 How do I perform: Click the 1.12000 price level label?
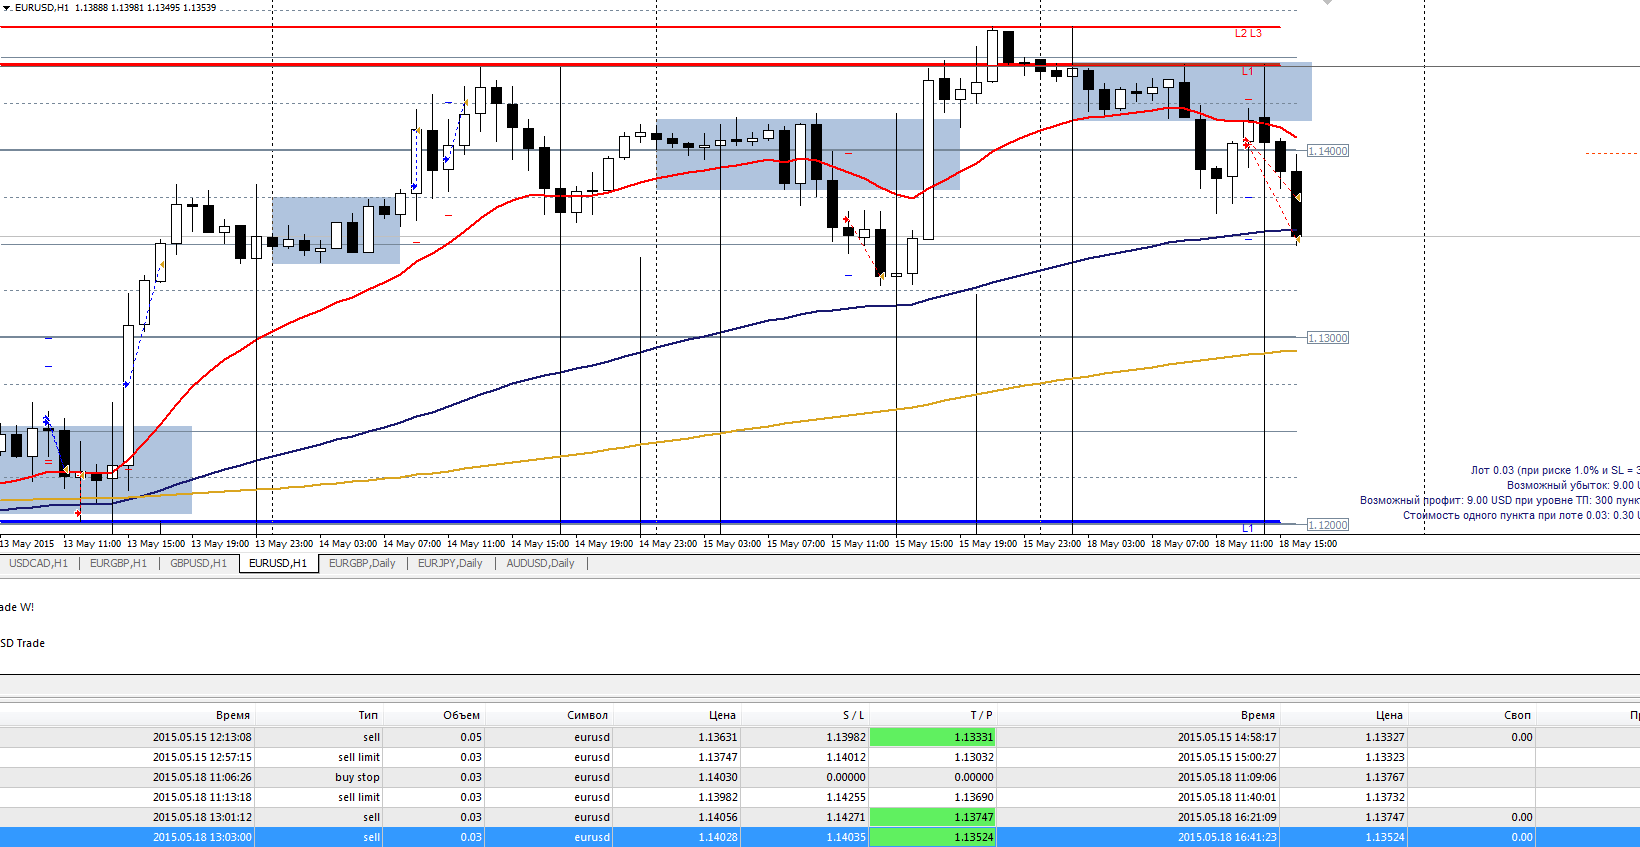pyautogui.click(x=1328, y=525)
